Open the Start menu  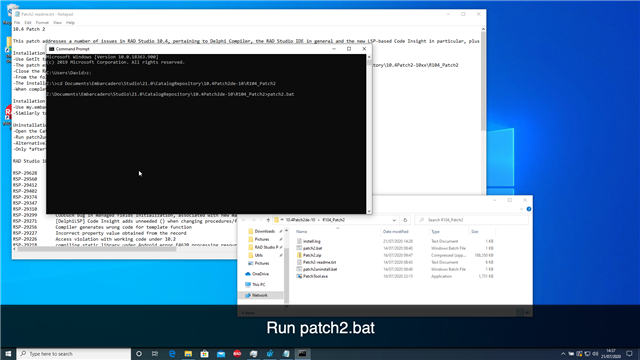tap(8, 354)
